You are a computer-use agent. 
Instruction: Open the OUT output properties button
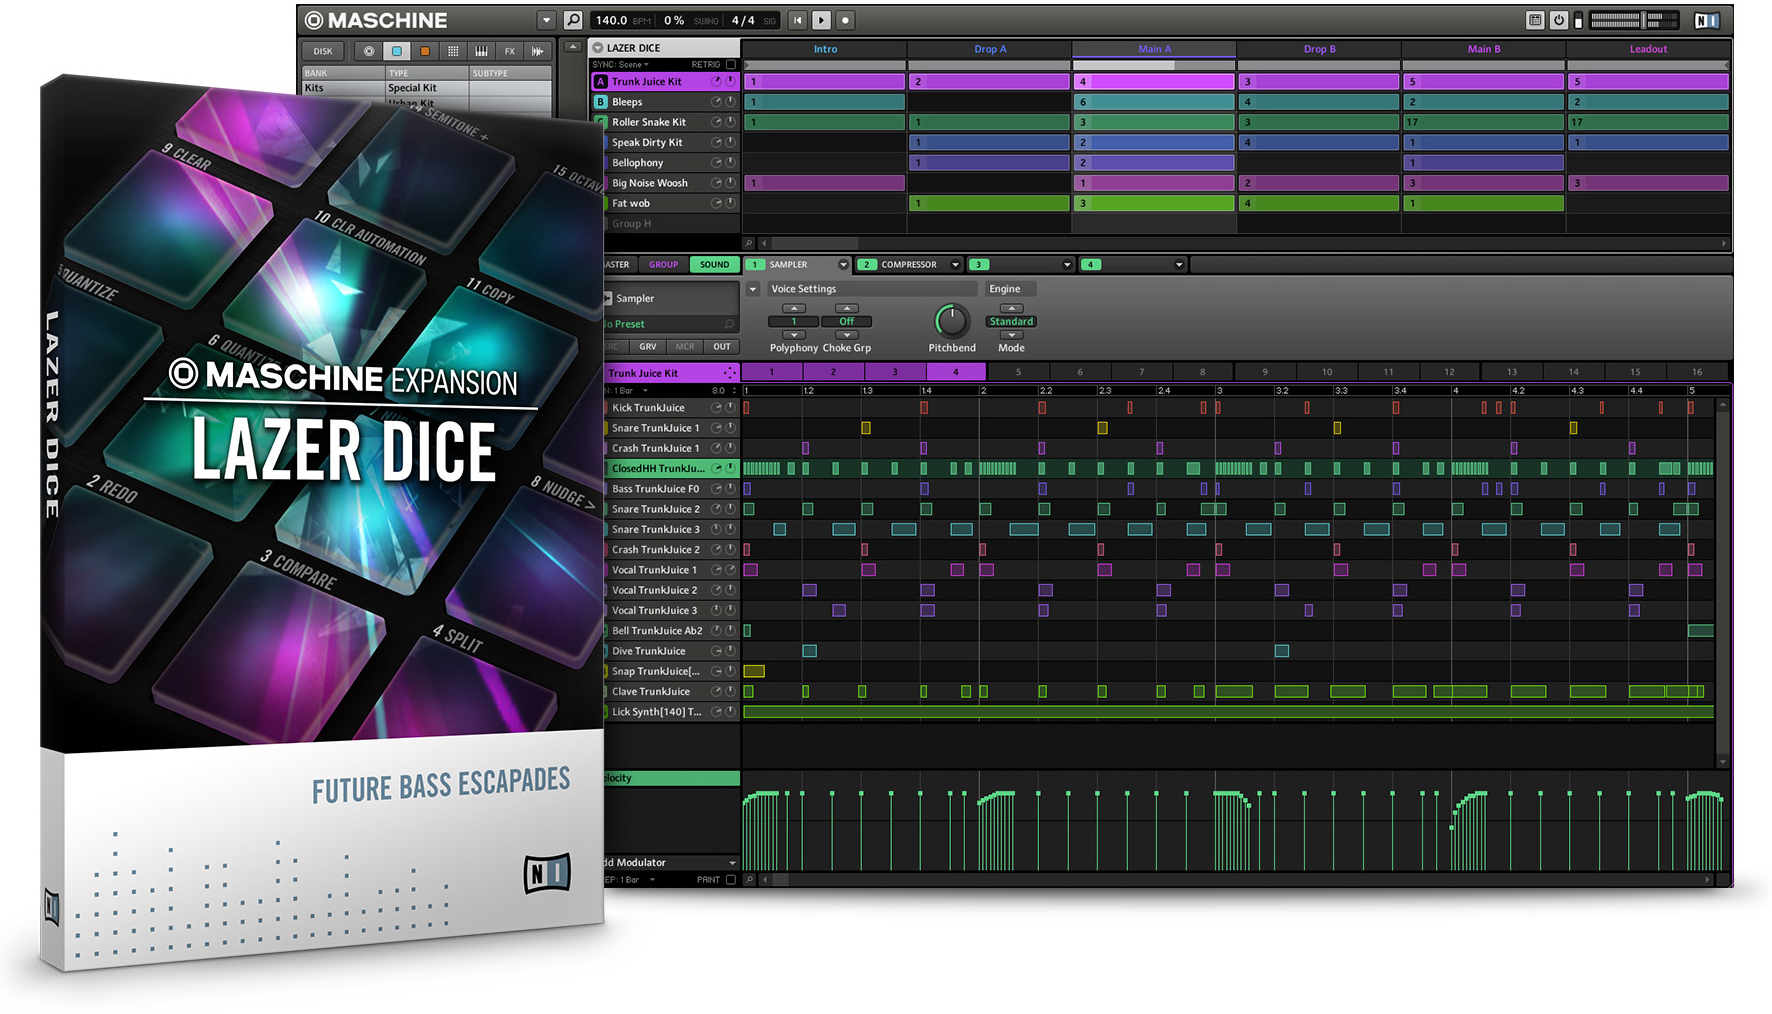(722, 347)
